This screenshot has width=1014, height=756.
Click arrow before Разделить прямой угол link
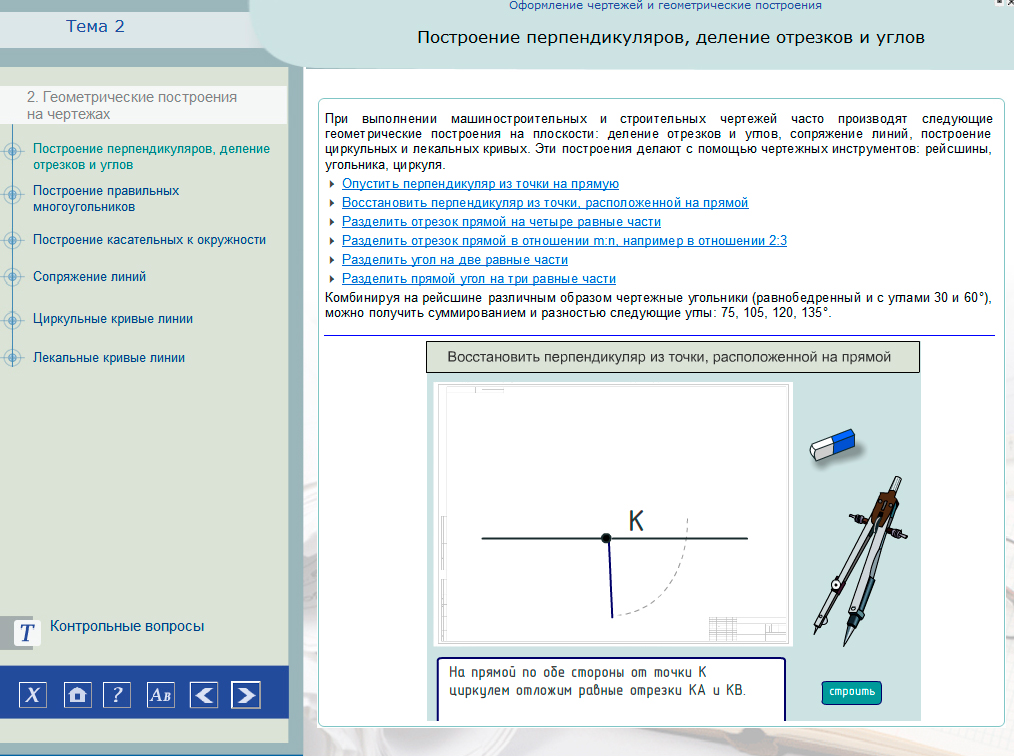[x=332, y=279]
